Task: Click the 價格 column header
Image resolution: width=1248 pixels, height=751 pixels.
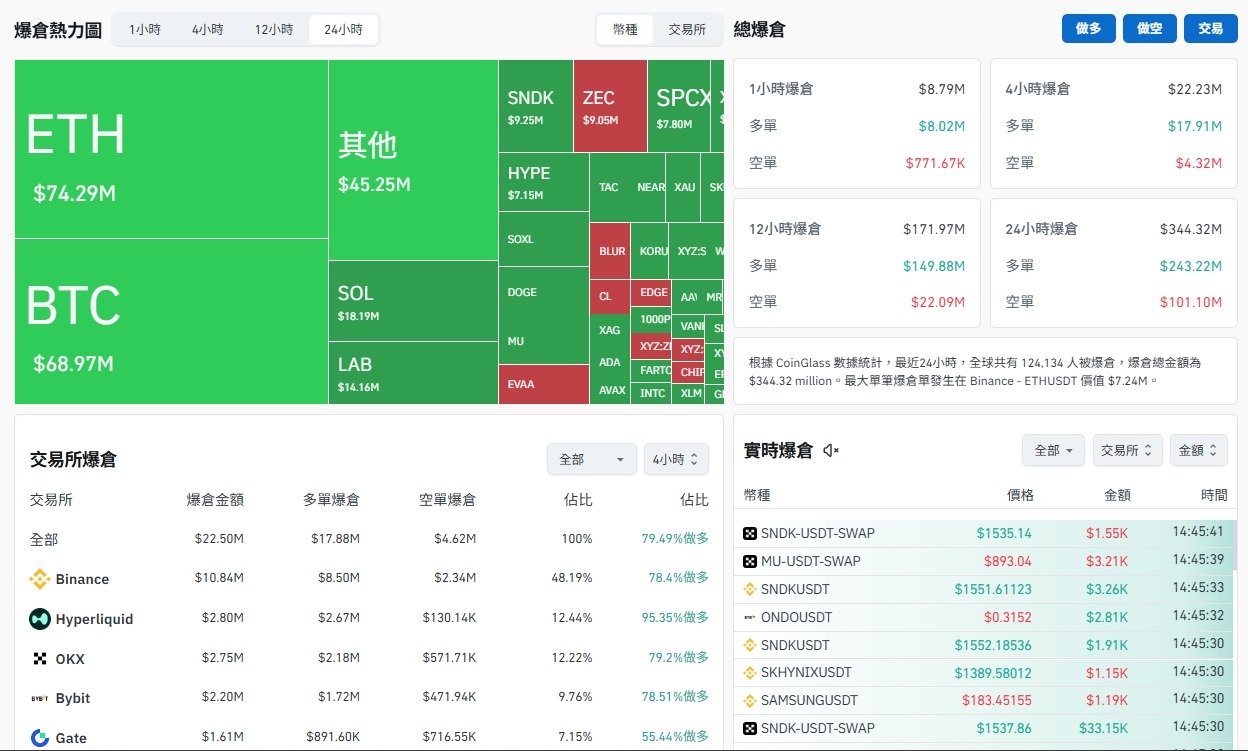Action: [x=1020, y=495]
